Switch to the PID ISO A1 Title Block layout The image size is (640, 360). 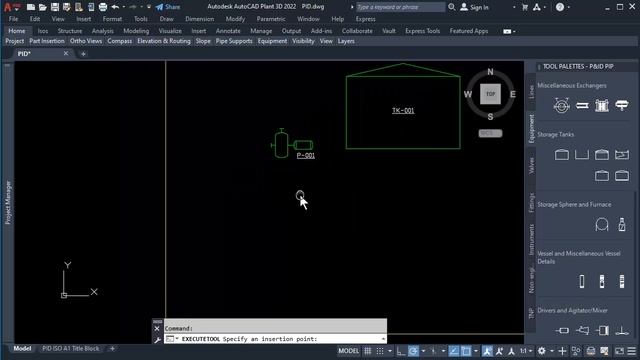click(x=71, y=349)
